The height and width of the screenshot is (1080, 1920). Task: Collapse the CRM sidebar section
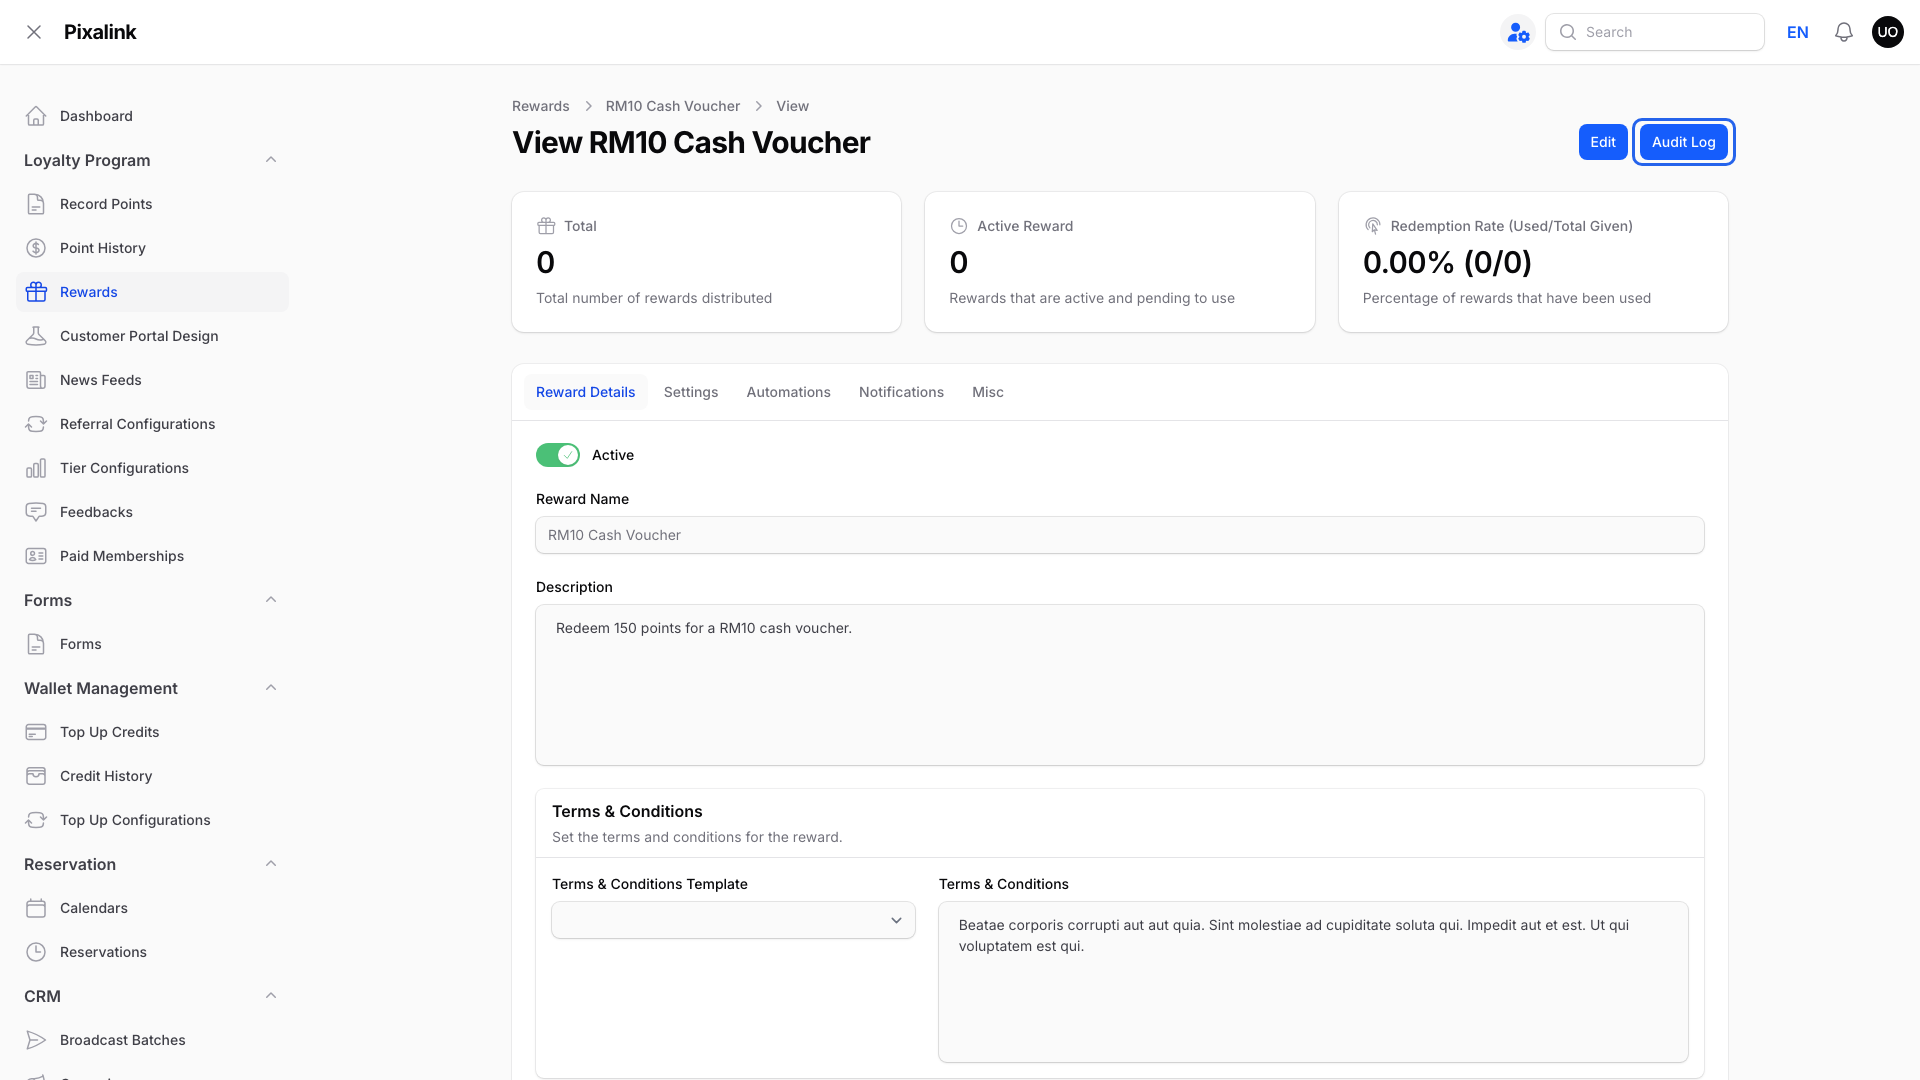pyautogui.click(x=271, y=996)
